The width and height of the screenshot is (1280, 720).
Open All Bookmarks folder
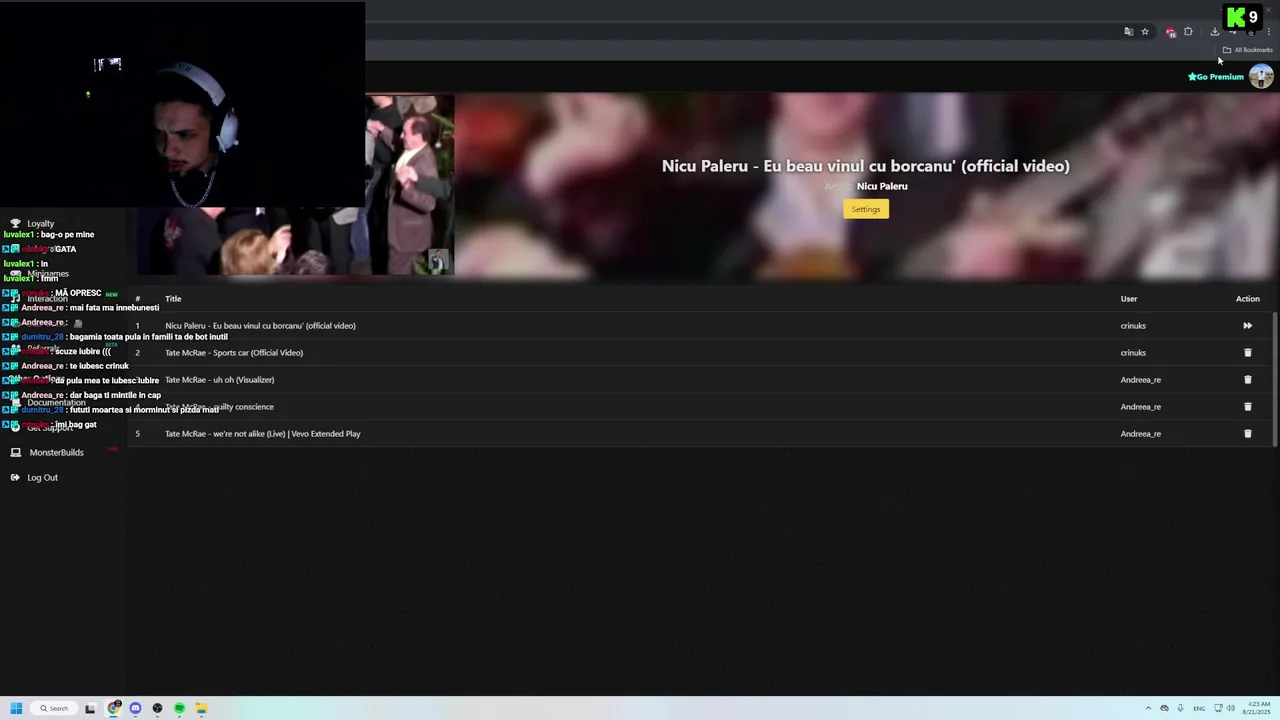click(1248, 50)
